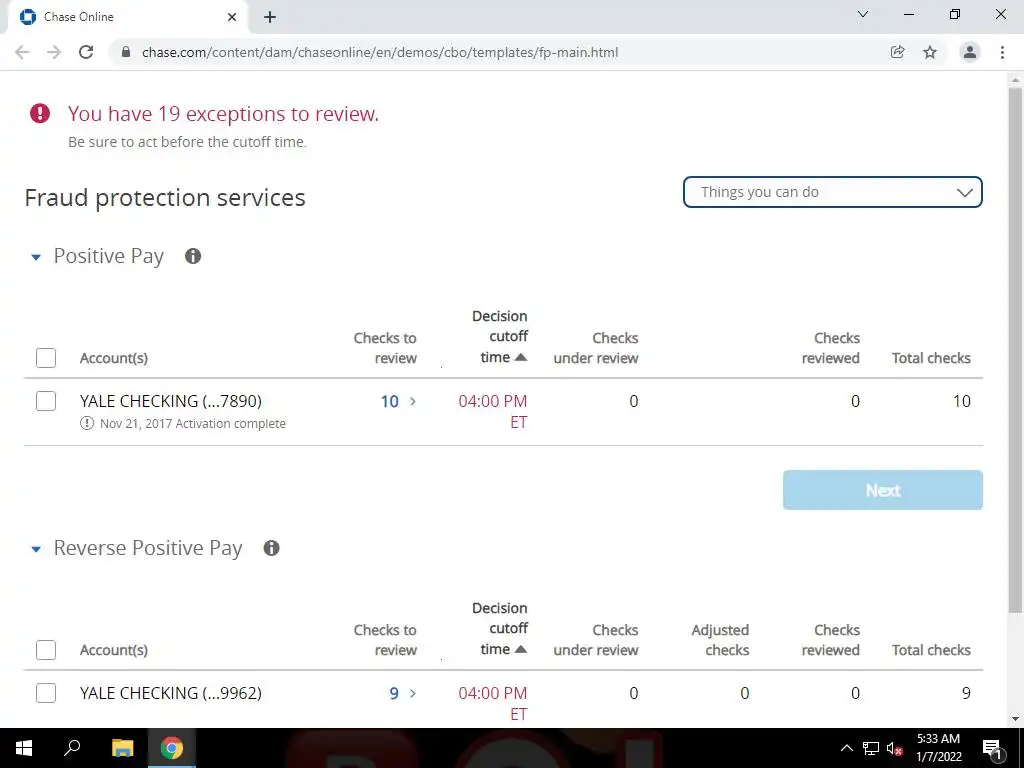Select the Chase Online browser tab
The width and height of the screenshot is (1024, 768).
point(127,17)
